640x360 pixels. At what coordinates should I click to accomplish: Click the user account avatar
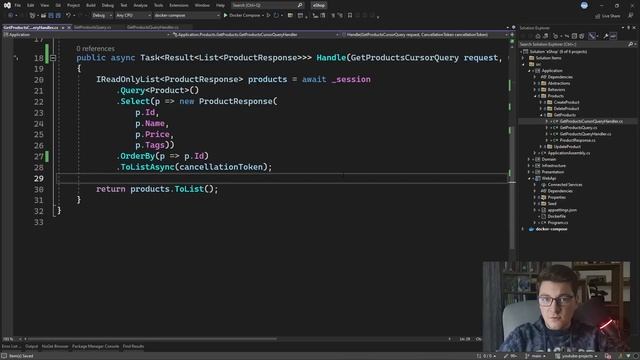click(584, 5)
